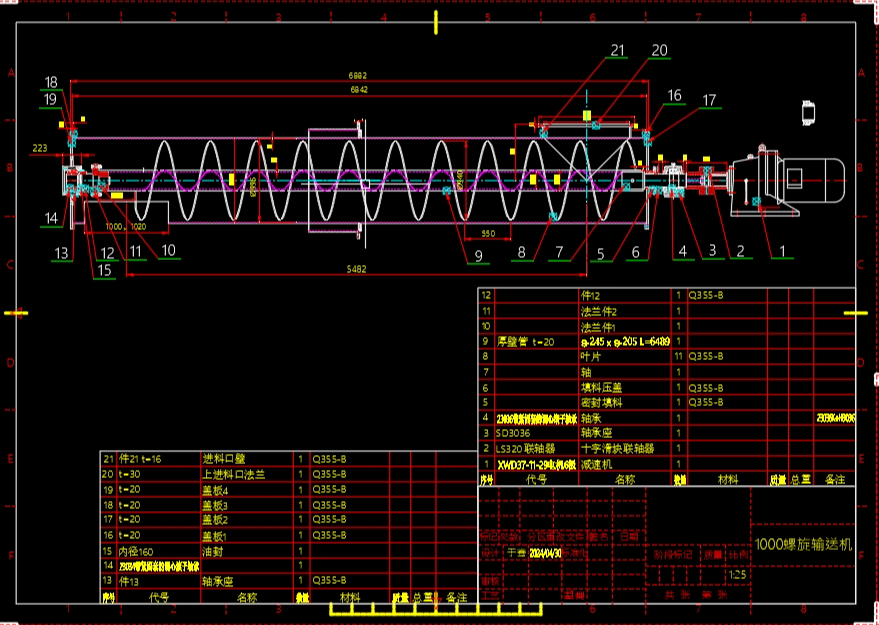This screenshot has width=879, height=625.
Task: Click the 十字滑块联轴器 cell in parts list
Action: pyautogui.click(x=618, y=449)
